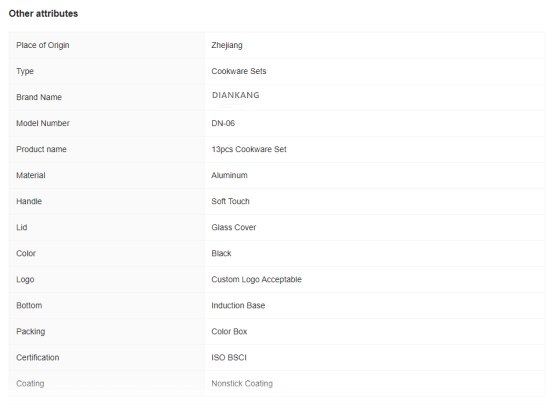Click the 'Induction Base' bottom value
This screenshot has height=418, width=554.
click(x=238, y=306)
